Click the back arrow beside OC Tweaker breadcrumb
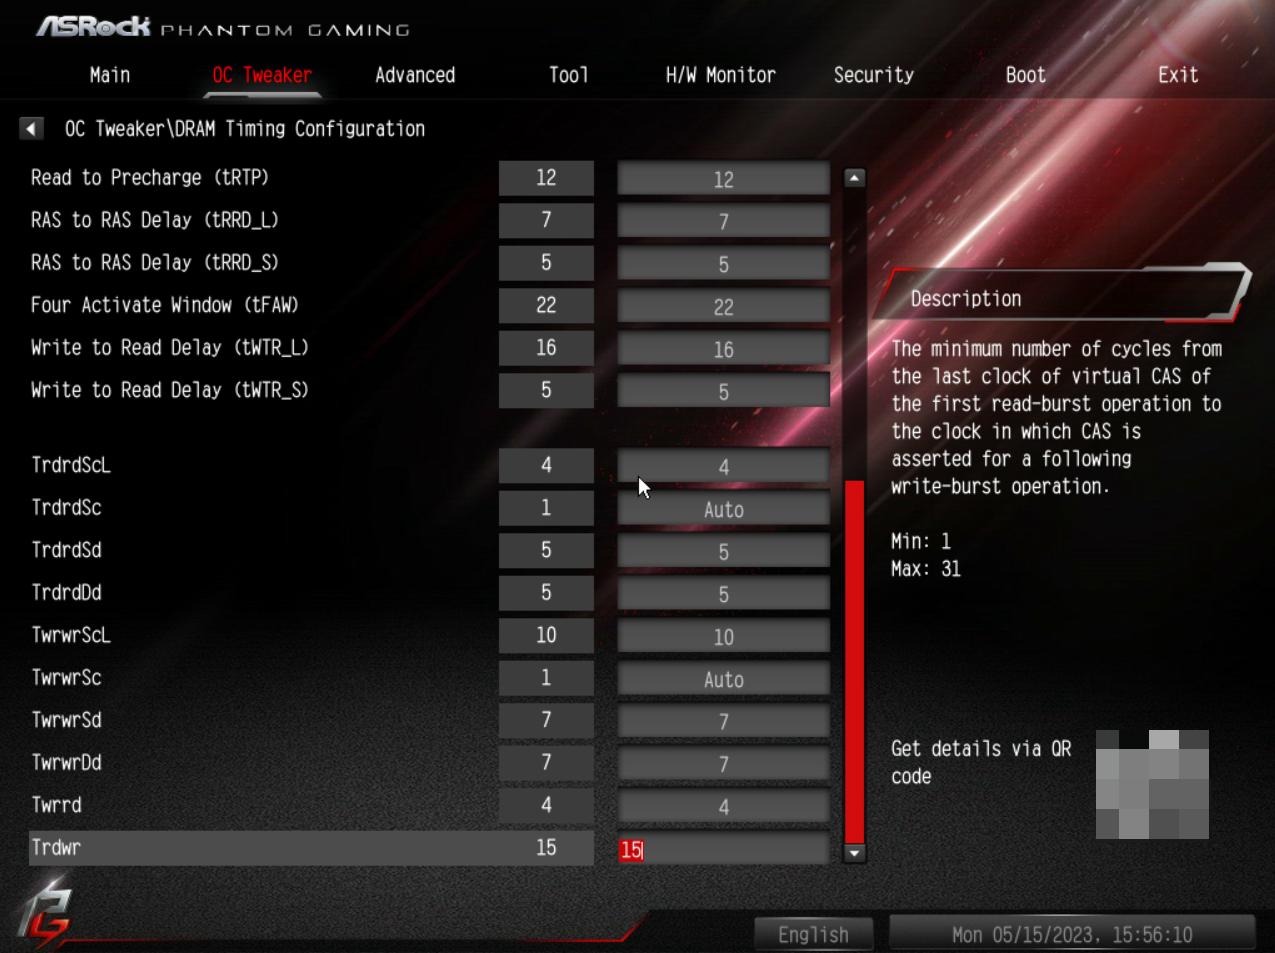This screenshot has width=1275, height=953. pyautogui.click(x=31, y=129)
